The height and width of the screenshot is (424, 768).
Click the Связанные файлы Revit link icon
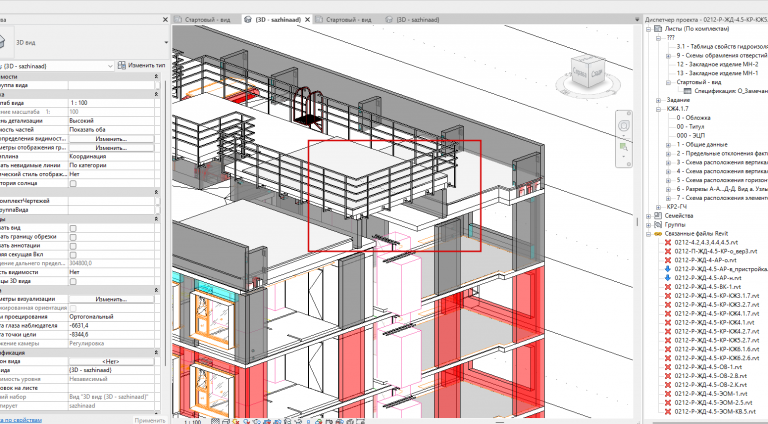[658, 234]
